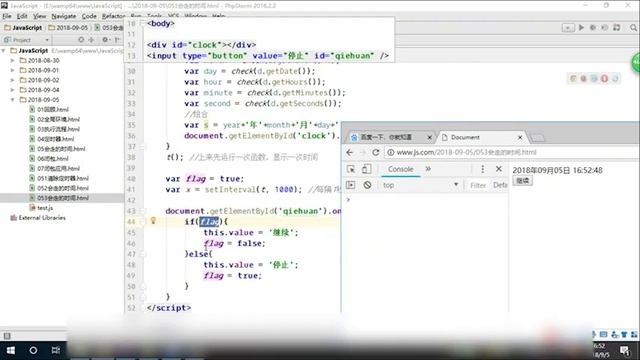This screenshot has height=360, width=640.
Task: Click the Debug icon in toolbar
Action: pyautogui.click(x=593, y=28)
